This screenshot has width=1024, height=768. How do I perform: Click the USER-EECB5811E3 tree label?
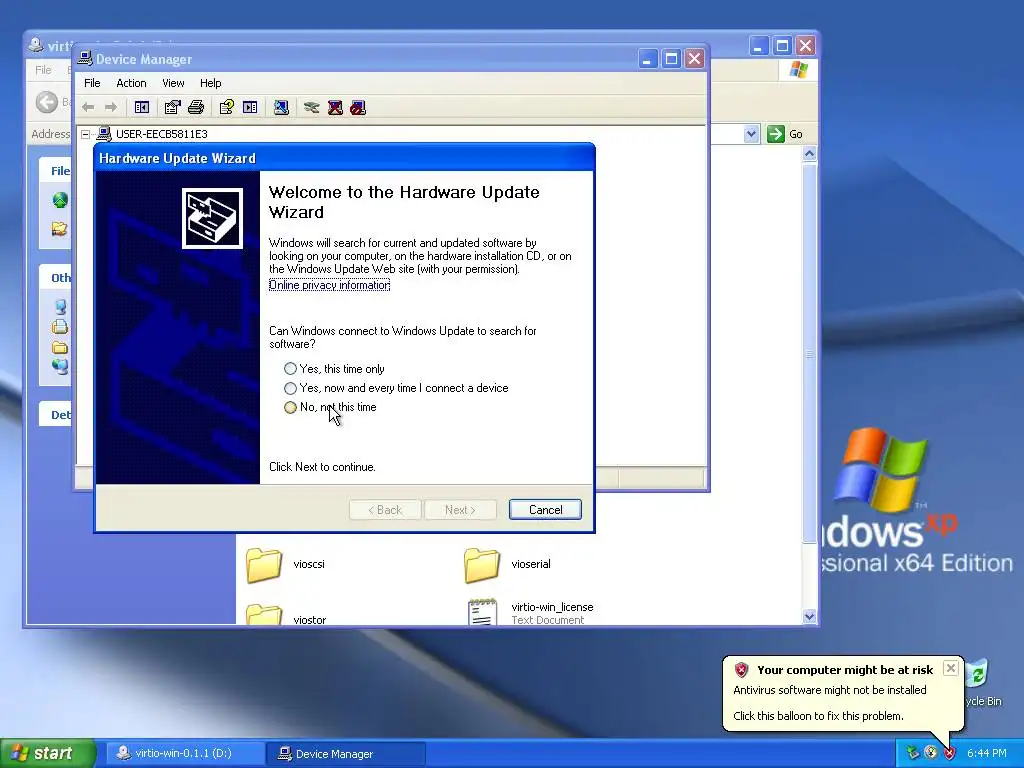161,134
